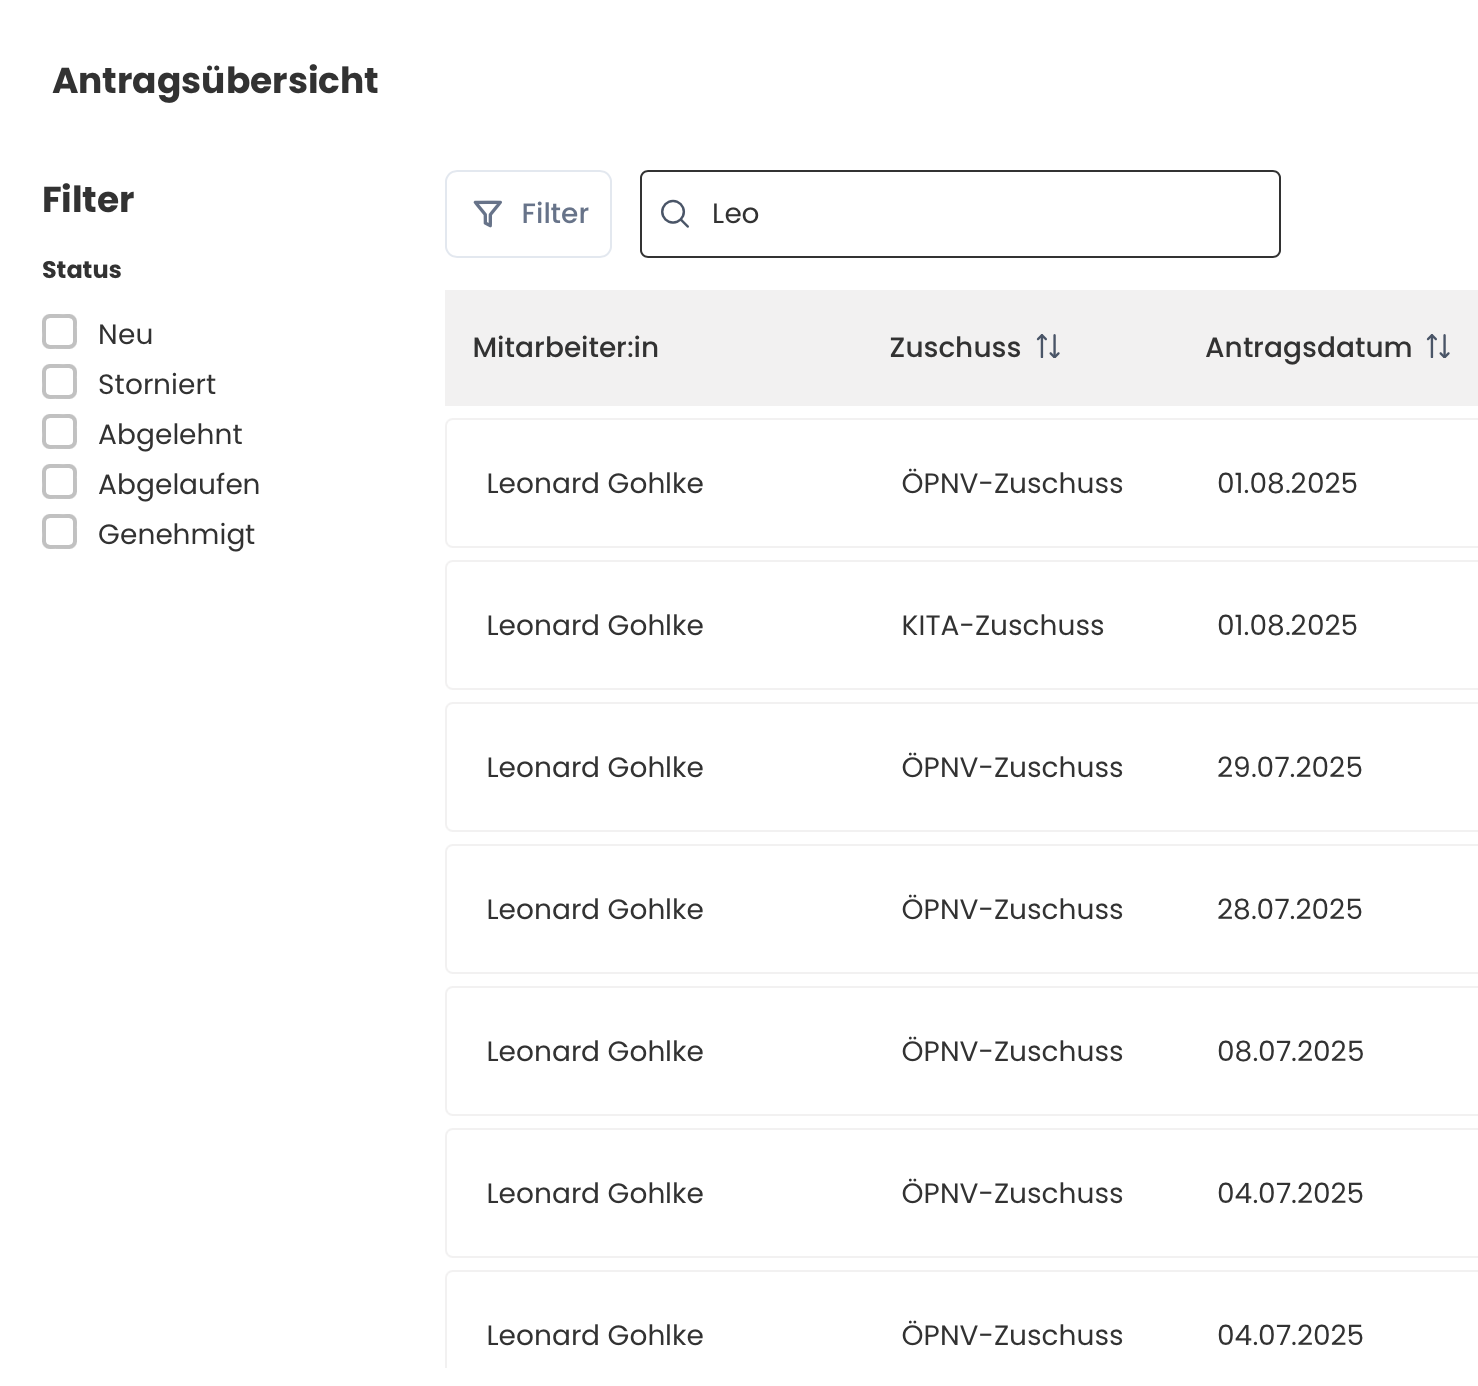Sort by Antragsdatum using sort arrows
Screen dimensions: 1478x1386
tap(1438, 347)
